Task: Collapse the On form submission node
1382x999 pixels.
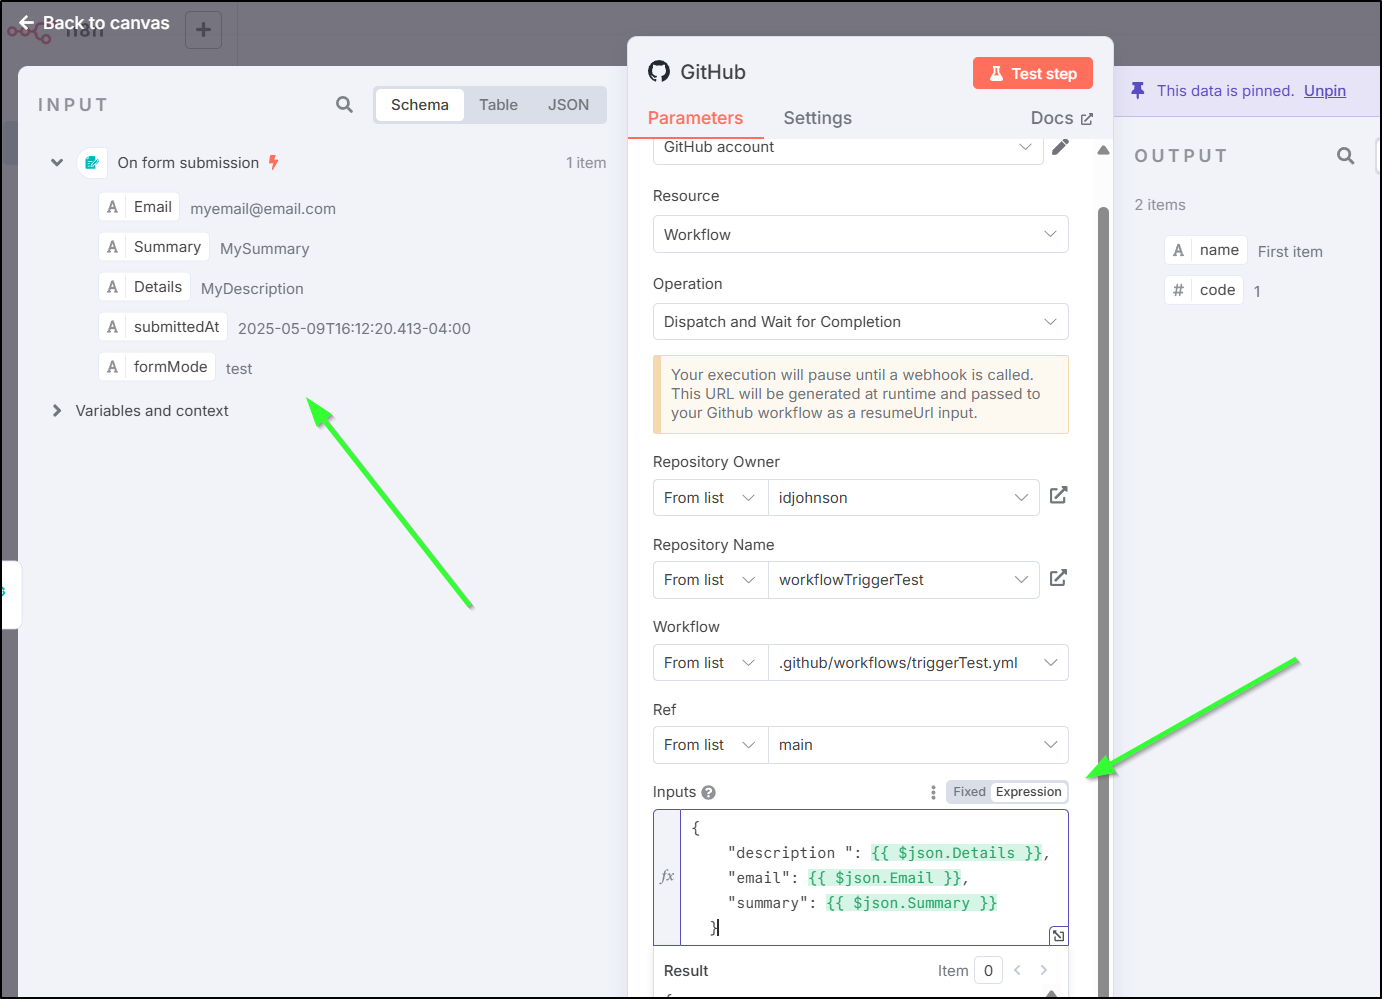Action: point(57,163)
